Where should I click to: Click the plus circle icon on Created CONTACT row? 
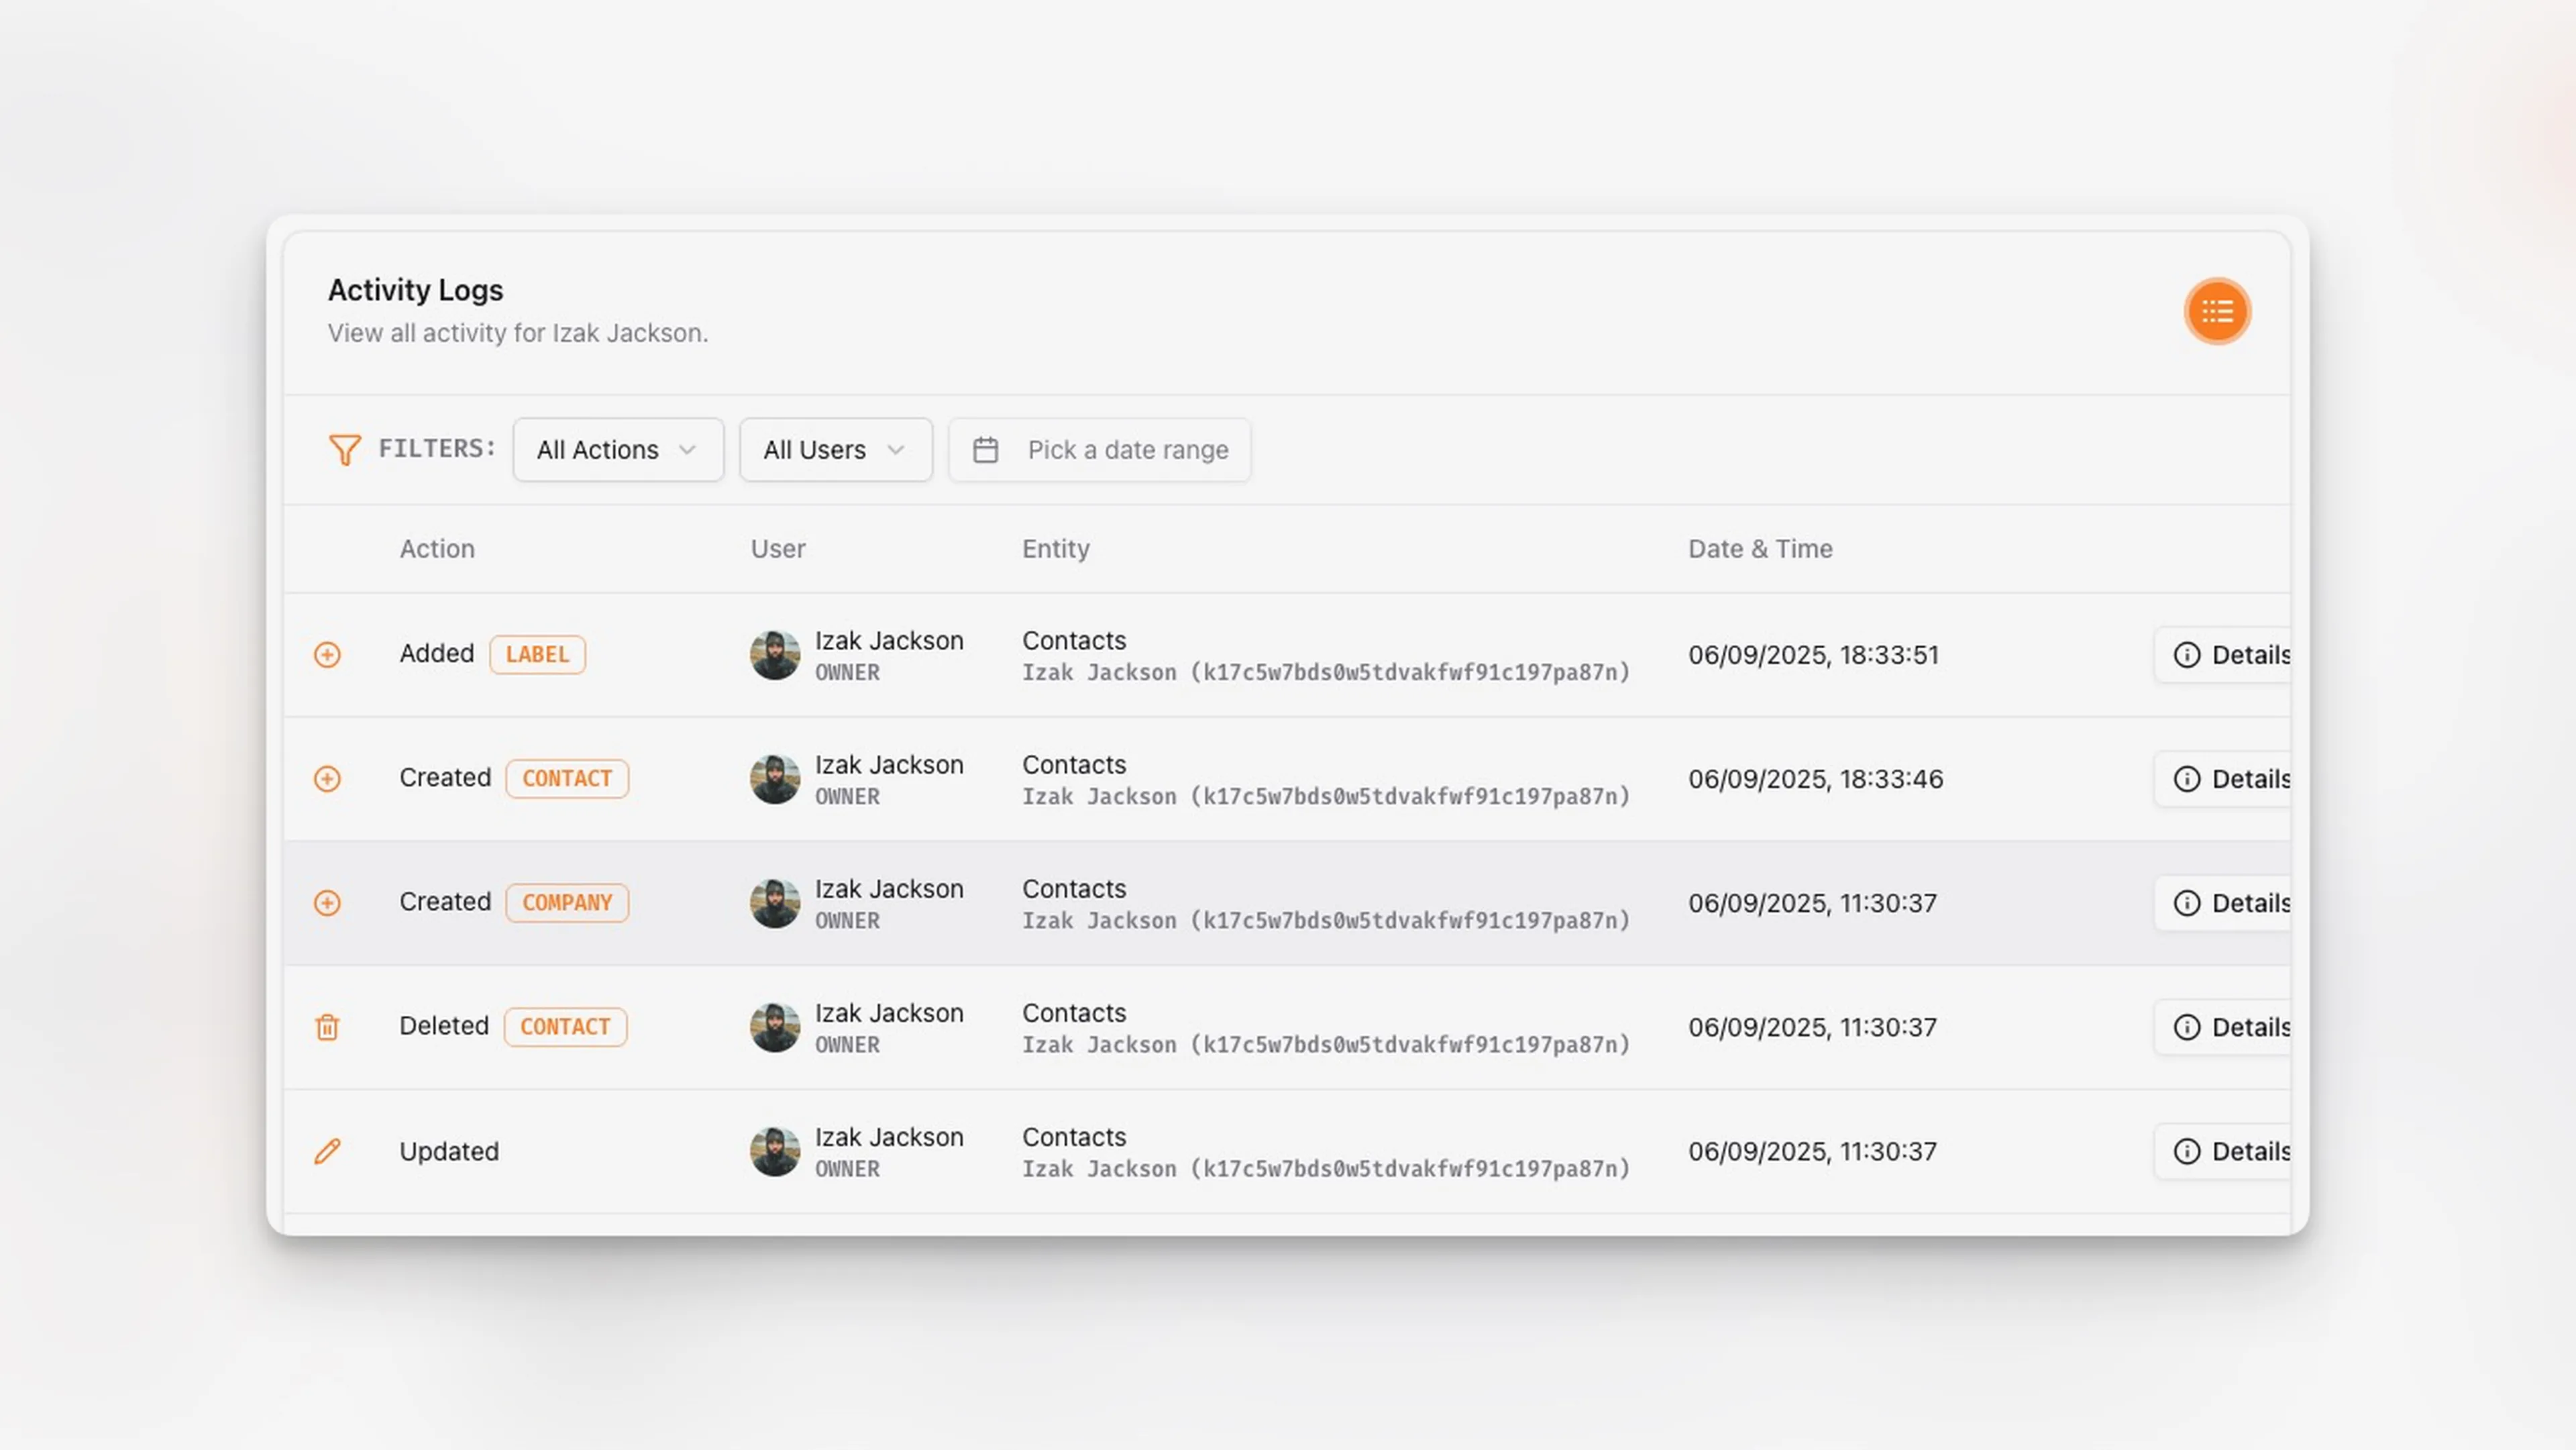(x=327, y=779)
